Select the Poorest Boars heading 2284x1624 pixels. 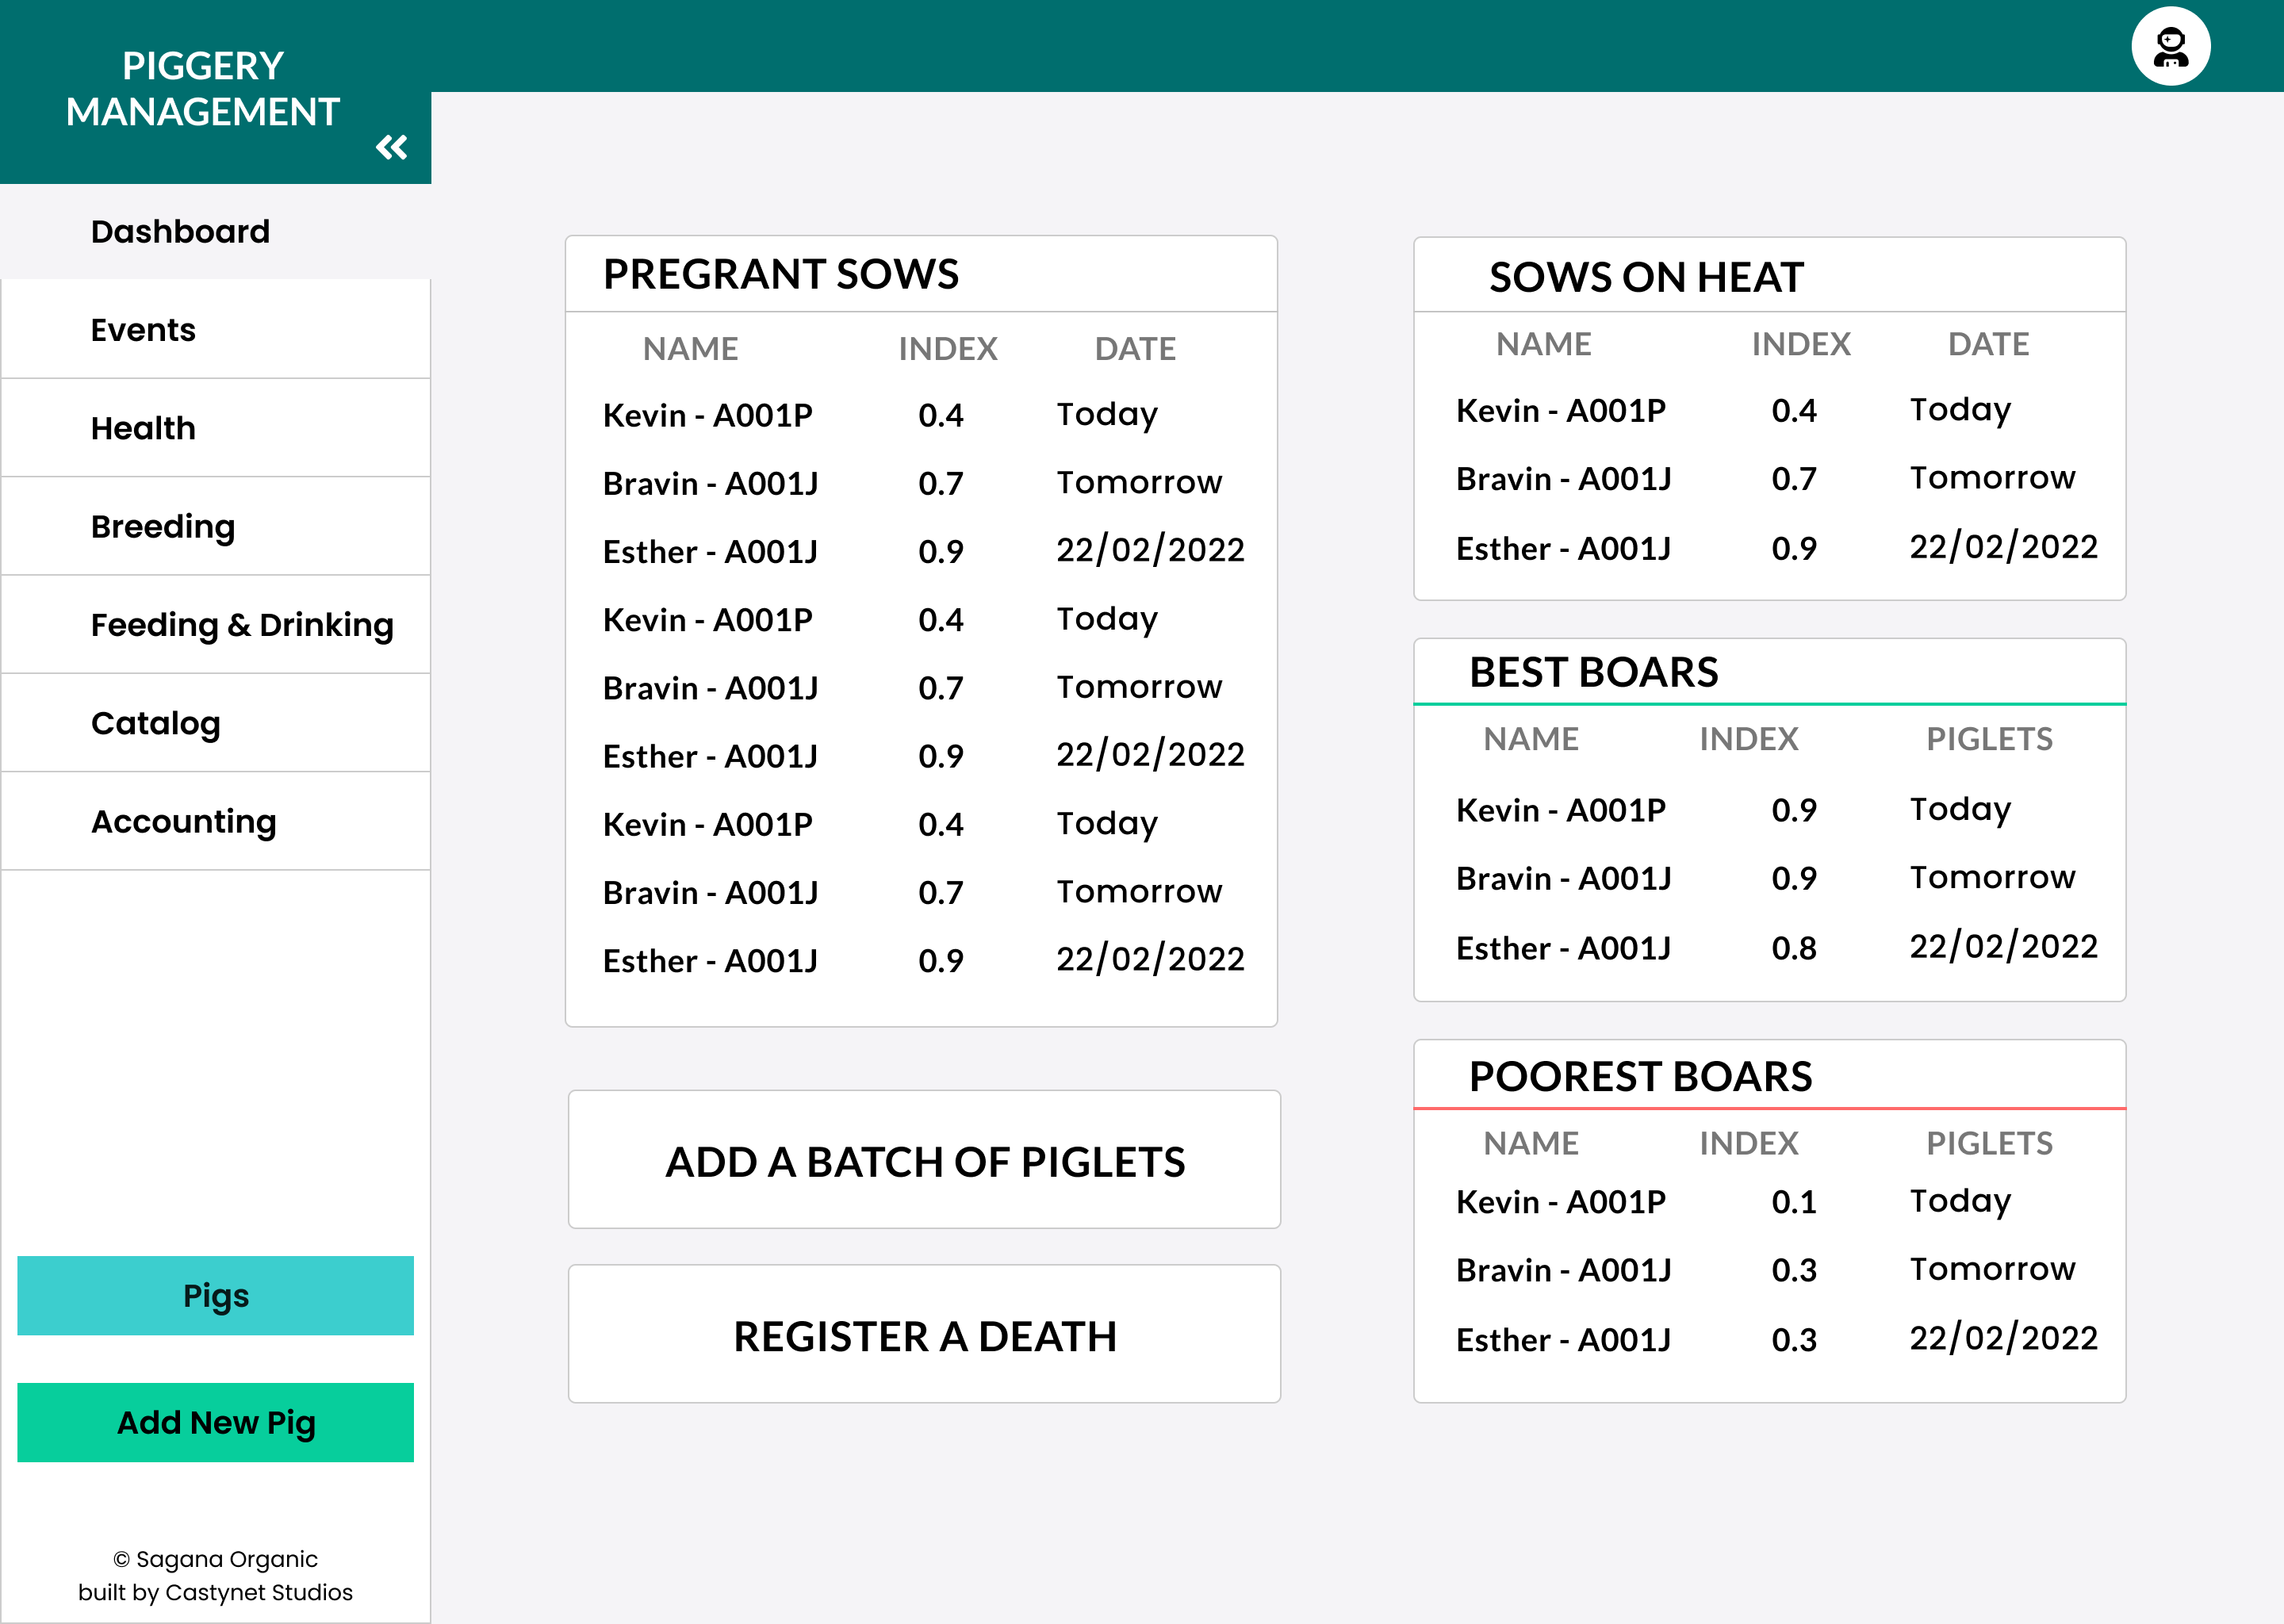pos(1640,1076)
